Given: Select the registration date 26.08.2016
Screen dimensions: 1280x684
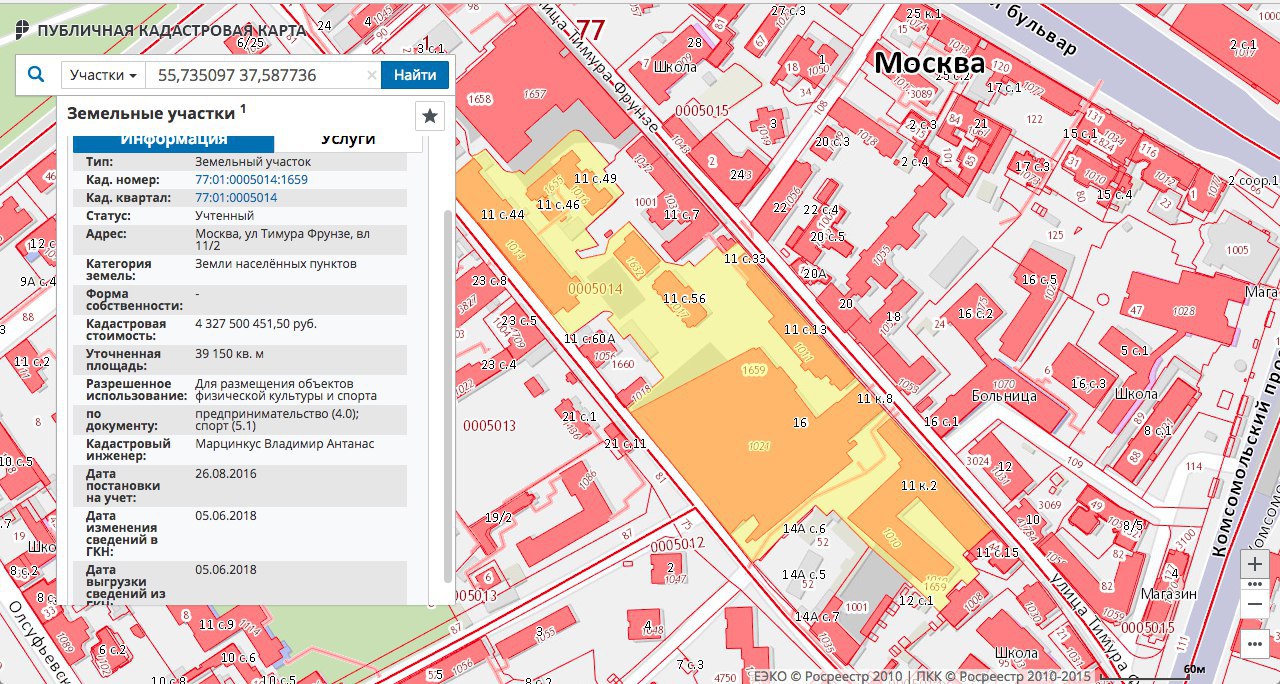Looking at the screenshot, I should [227, 474].
